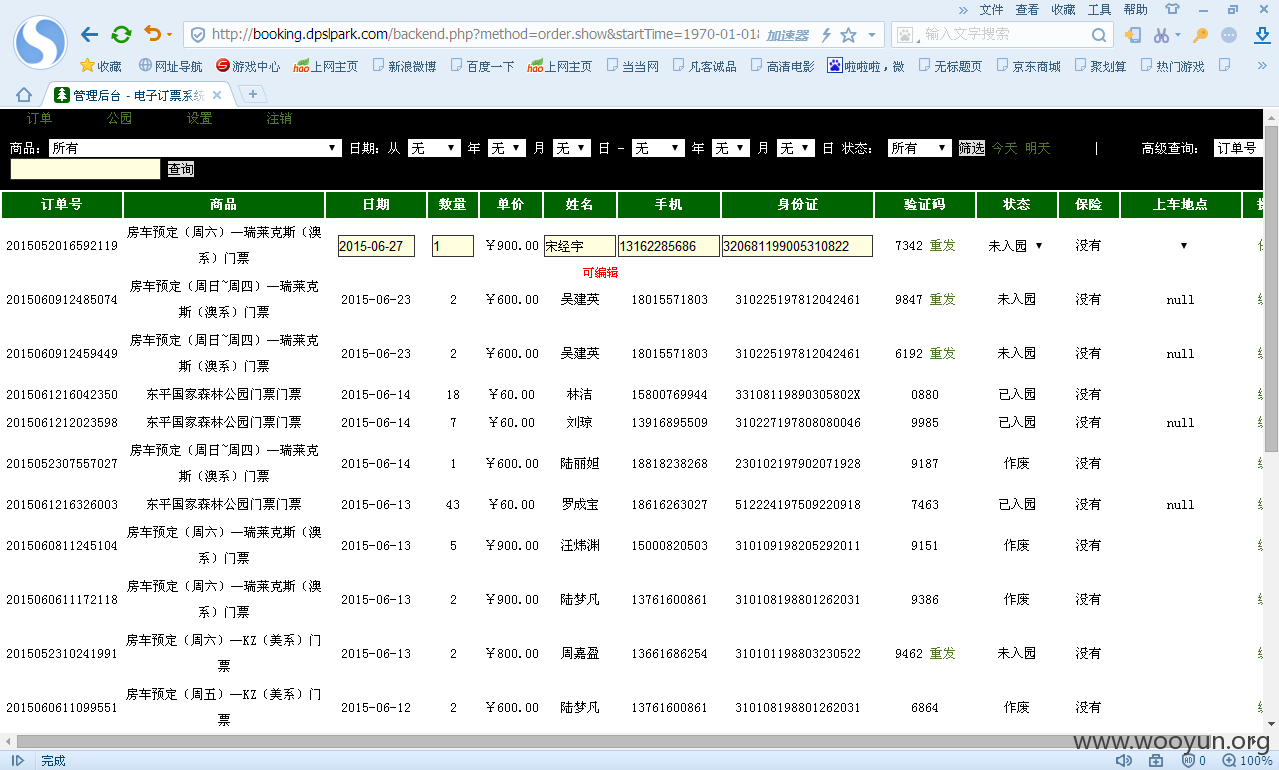The height and width of the screenshot is (770, 1279).
Task: Open the start month dropdown
Action: (x=506, y=148)
